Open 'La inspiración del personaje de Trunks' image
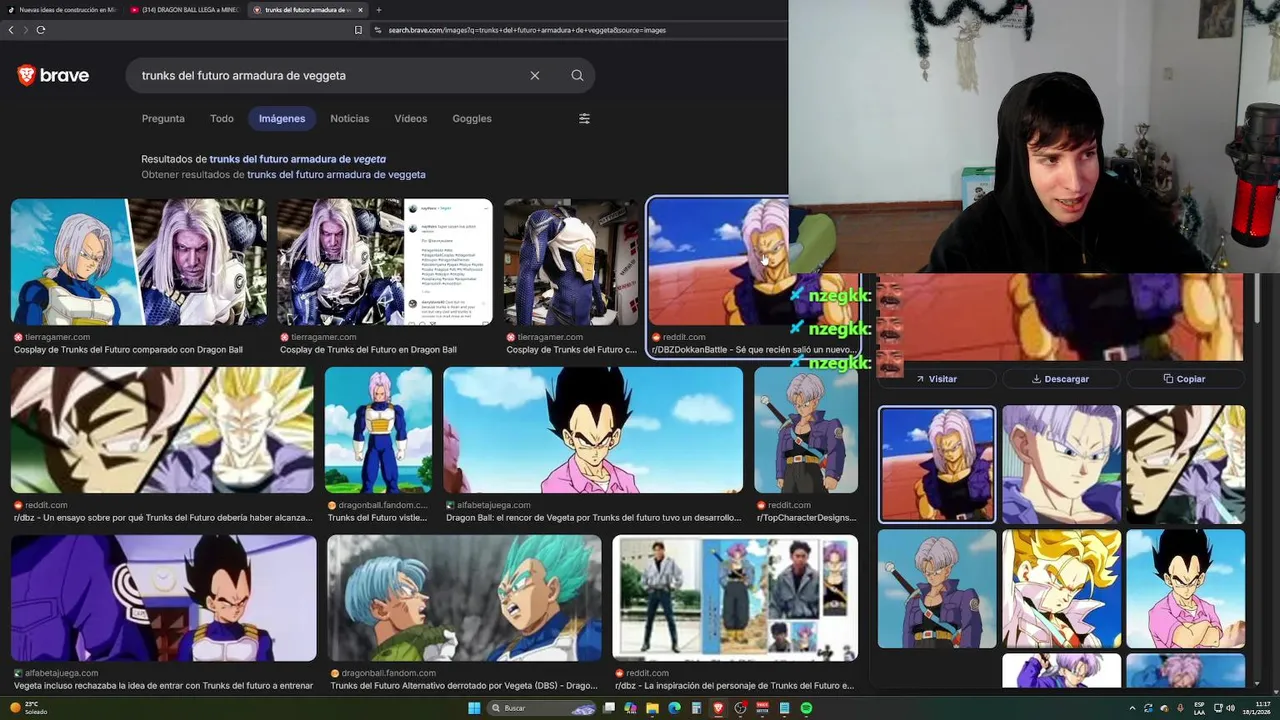Image resolution: width=1280 pixels, height=720 pixels. tap(735, 598)
